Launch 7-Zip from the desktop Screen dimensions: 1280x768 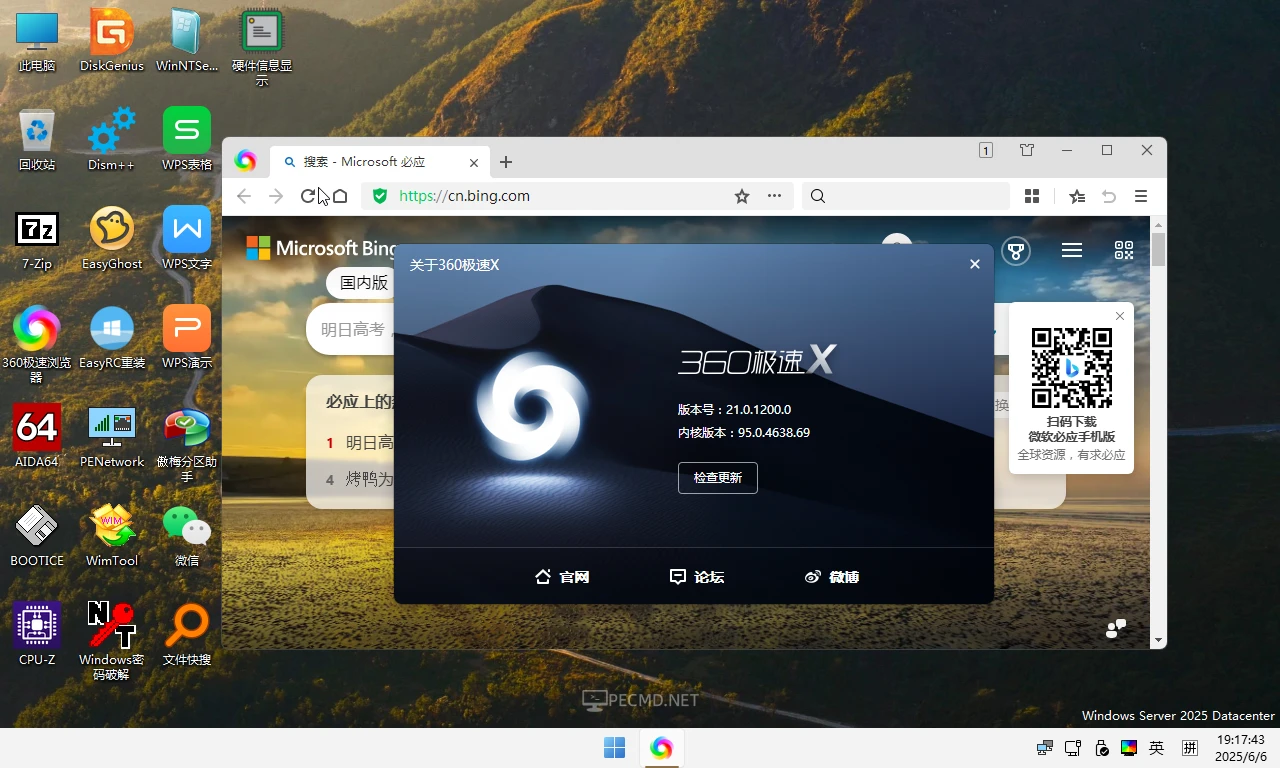click(37, 238)
